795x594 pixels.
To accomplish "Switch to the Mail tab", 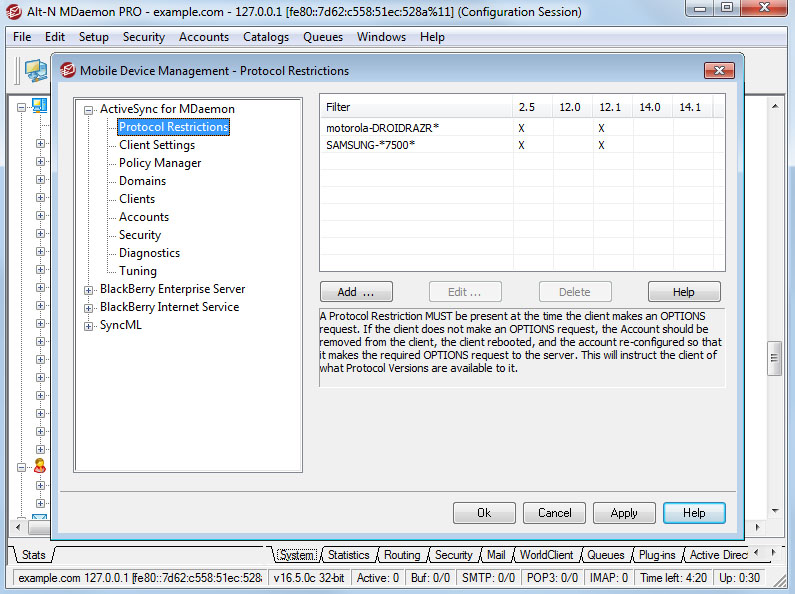I will (x=496, y=555).
